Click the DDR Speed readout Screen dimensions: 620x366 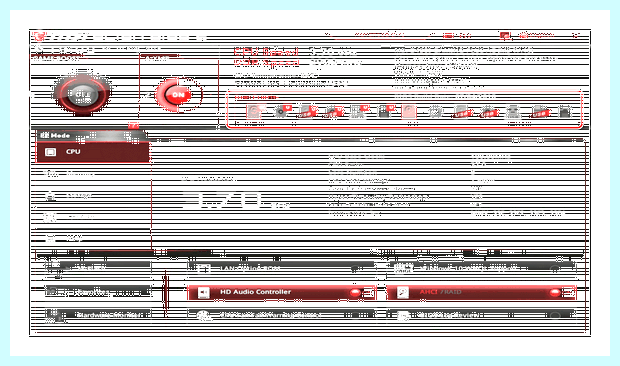pyautogui.click(x=297, y=62)
